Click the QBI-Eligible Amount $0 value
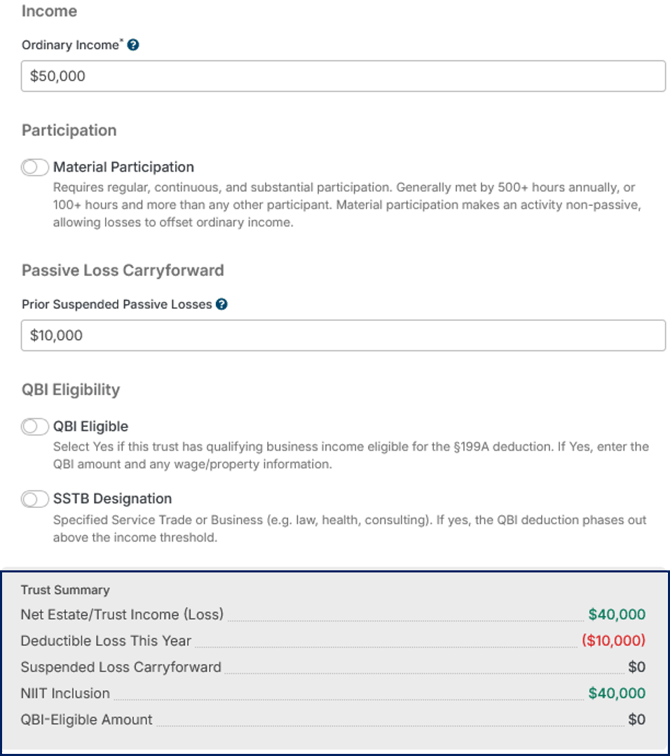Viewport: 670px width, 756px height. pyautogui.click(x=637, y=719)
